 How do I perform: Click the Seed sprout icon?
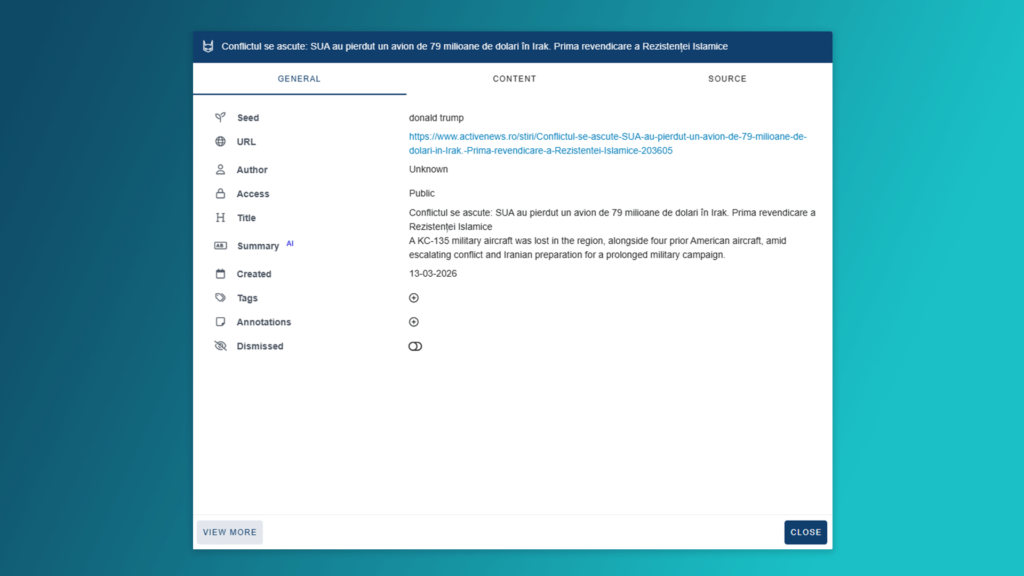coord(220,118)
